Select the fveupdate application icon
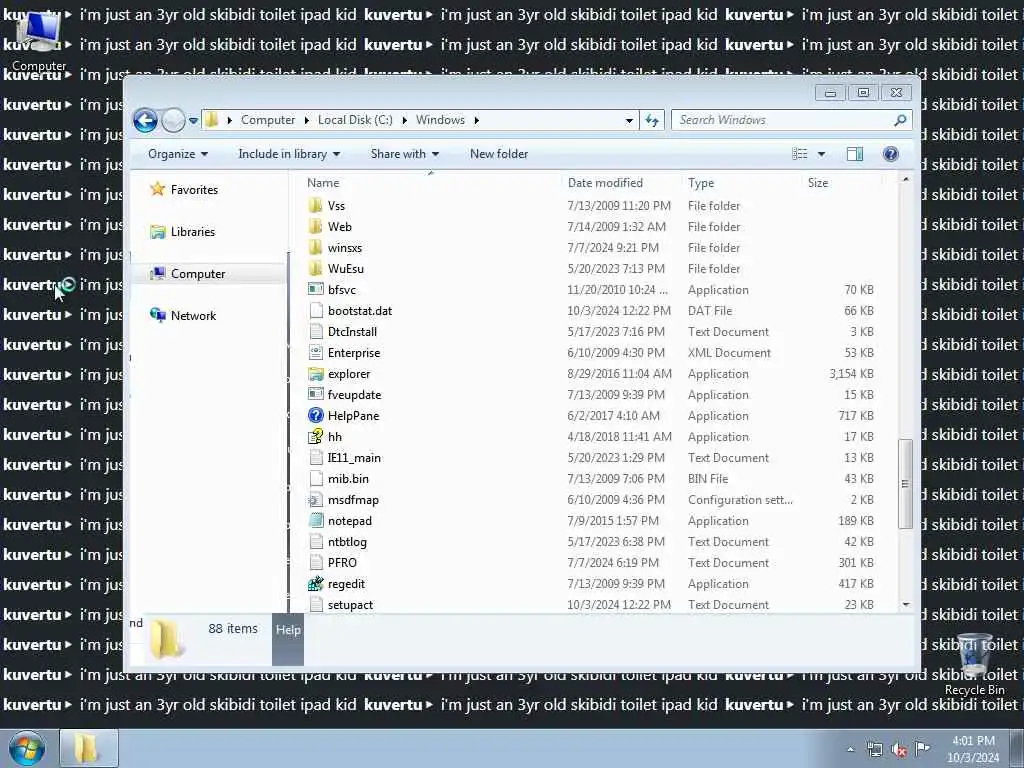Image resolution: width=1024 pixels, height=768 pixels. click(316, 394)
